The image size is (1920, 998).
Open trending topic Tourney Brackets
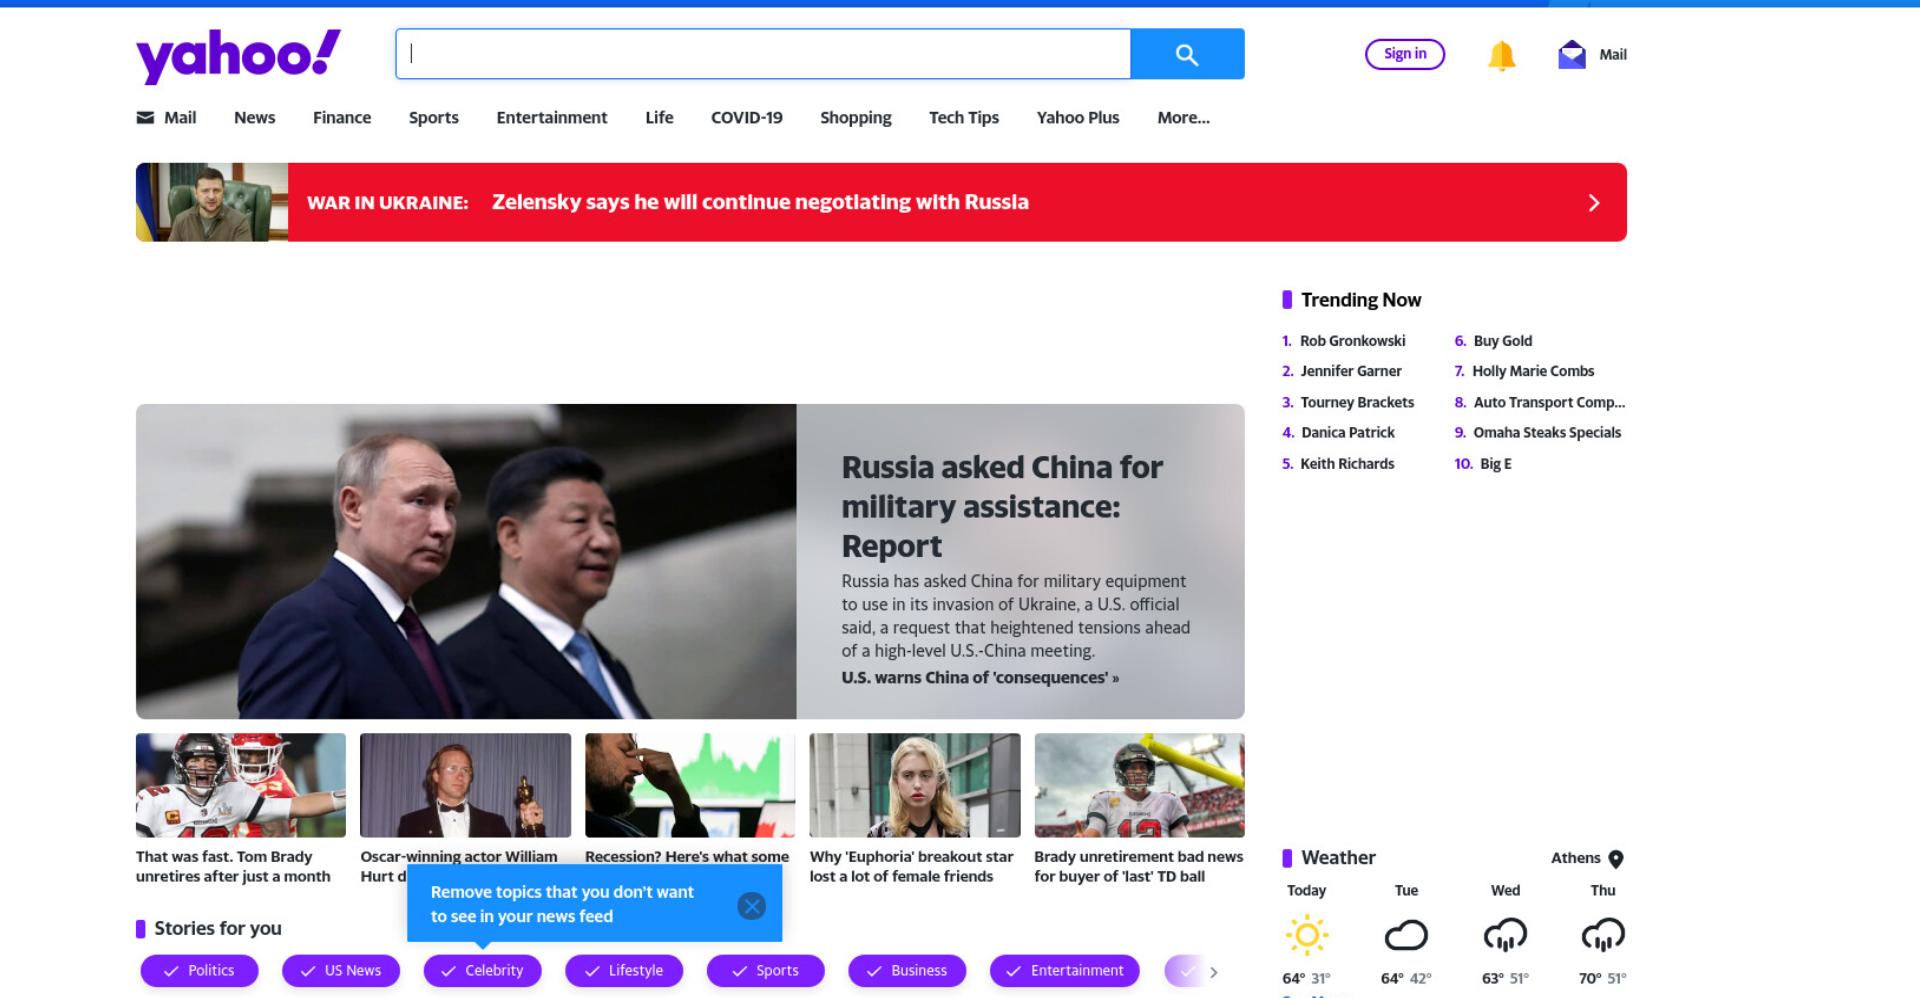[x=1357, y=402]
